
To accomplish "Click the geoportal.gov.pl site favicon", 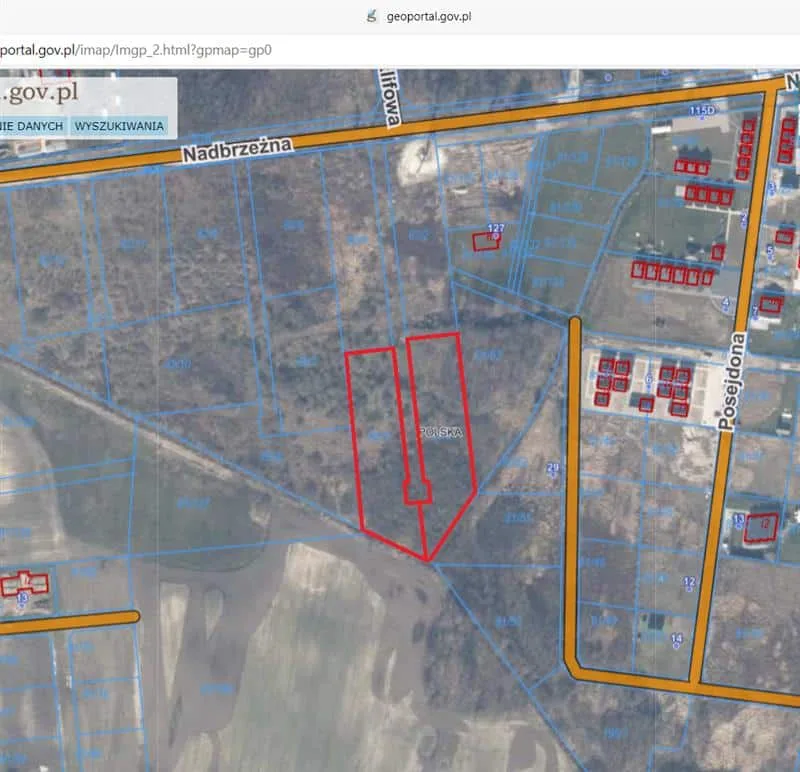I will (x=372, y=17).
